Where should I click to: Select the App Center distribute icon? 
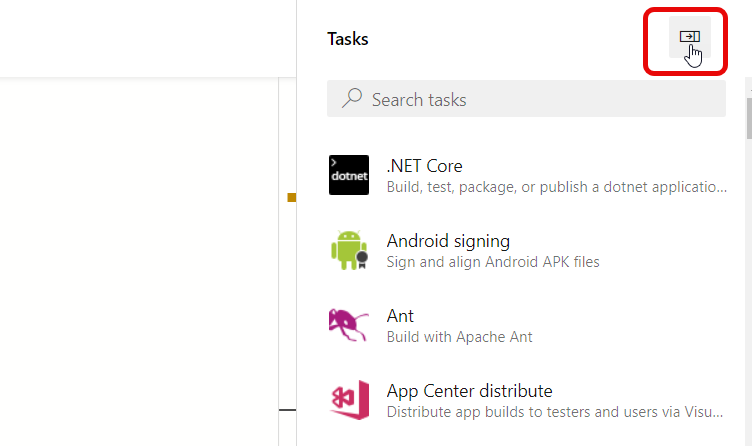tap(349, 400)
